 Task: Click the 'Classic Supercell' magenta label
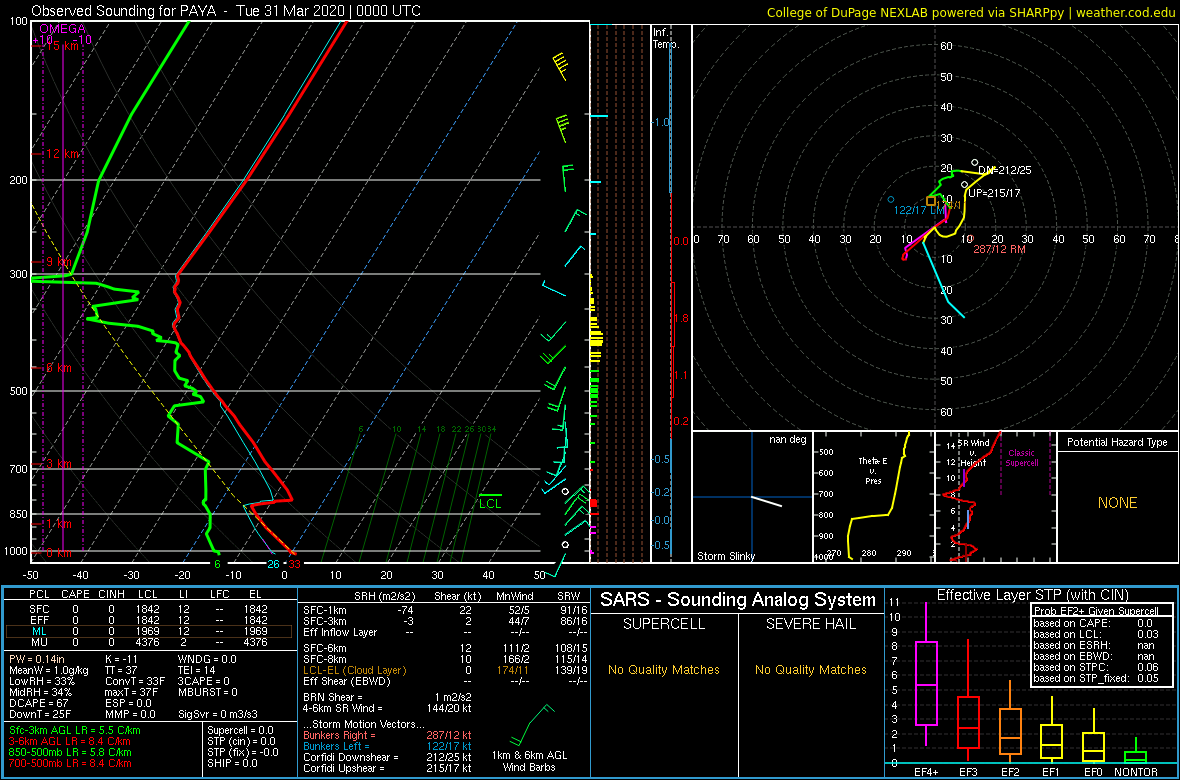[1023, 458]
